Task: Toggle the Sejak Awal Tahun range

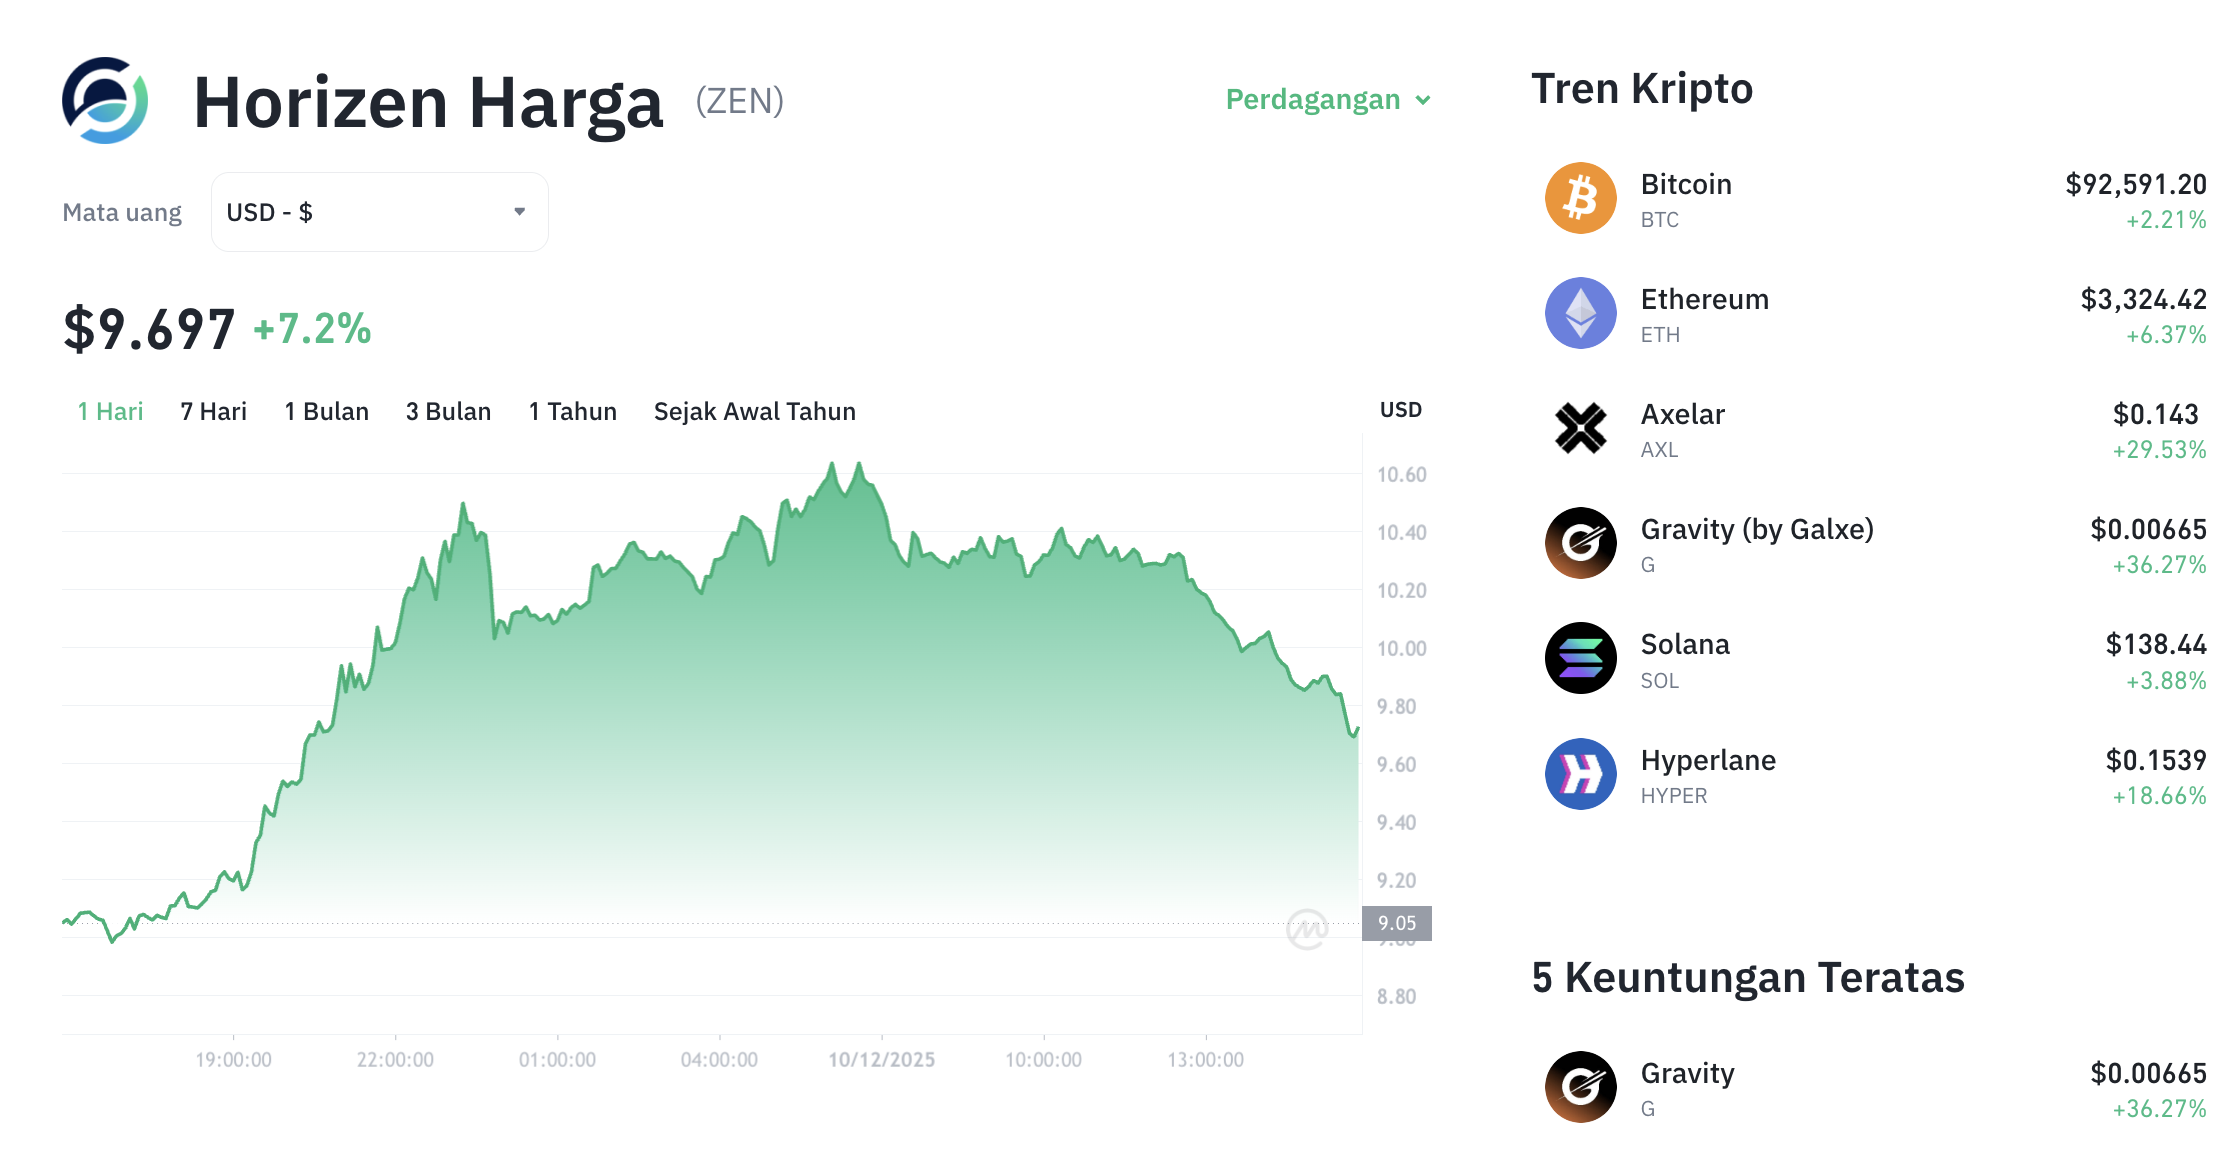Action: point(753,410)
